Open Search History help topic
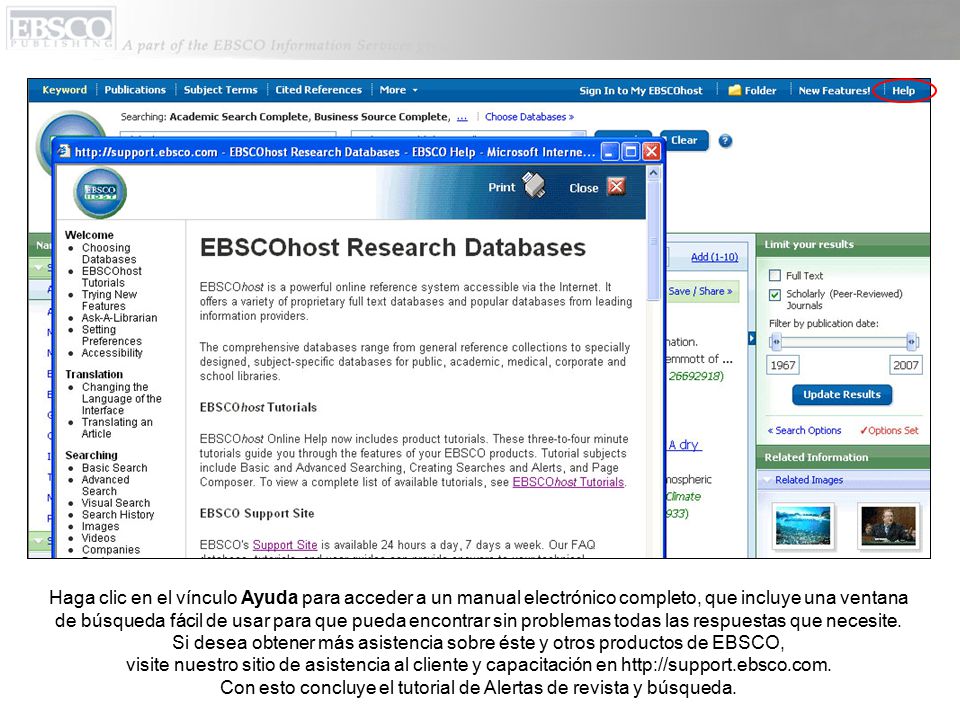 click(118, 515)
